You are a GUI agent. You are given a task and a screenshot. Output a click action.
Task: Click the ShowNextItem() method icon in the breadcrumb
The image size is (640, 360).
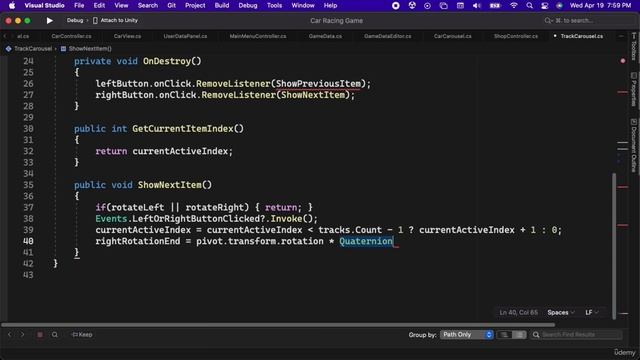(63, 49)
